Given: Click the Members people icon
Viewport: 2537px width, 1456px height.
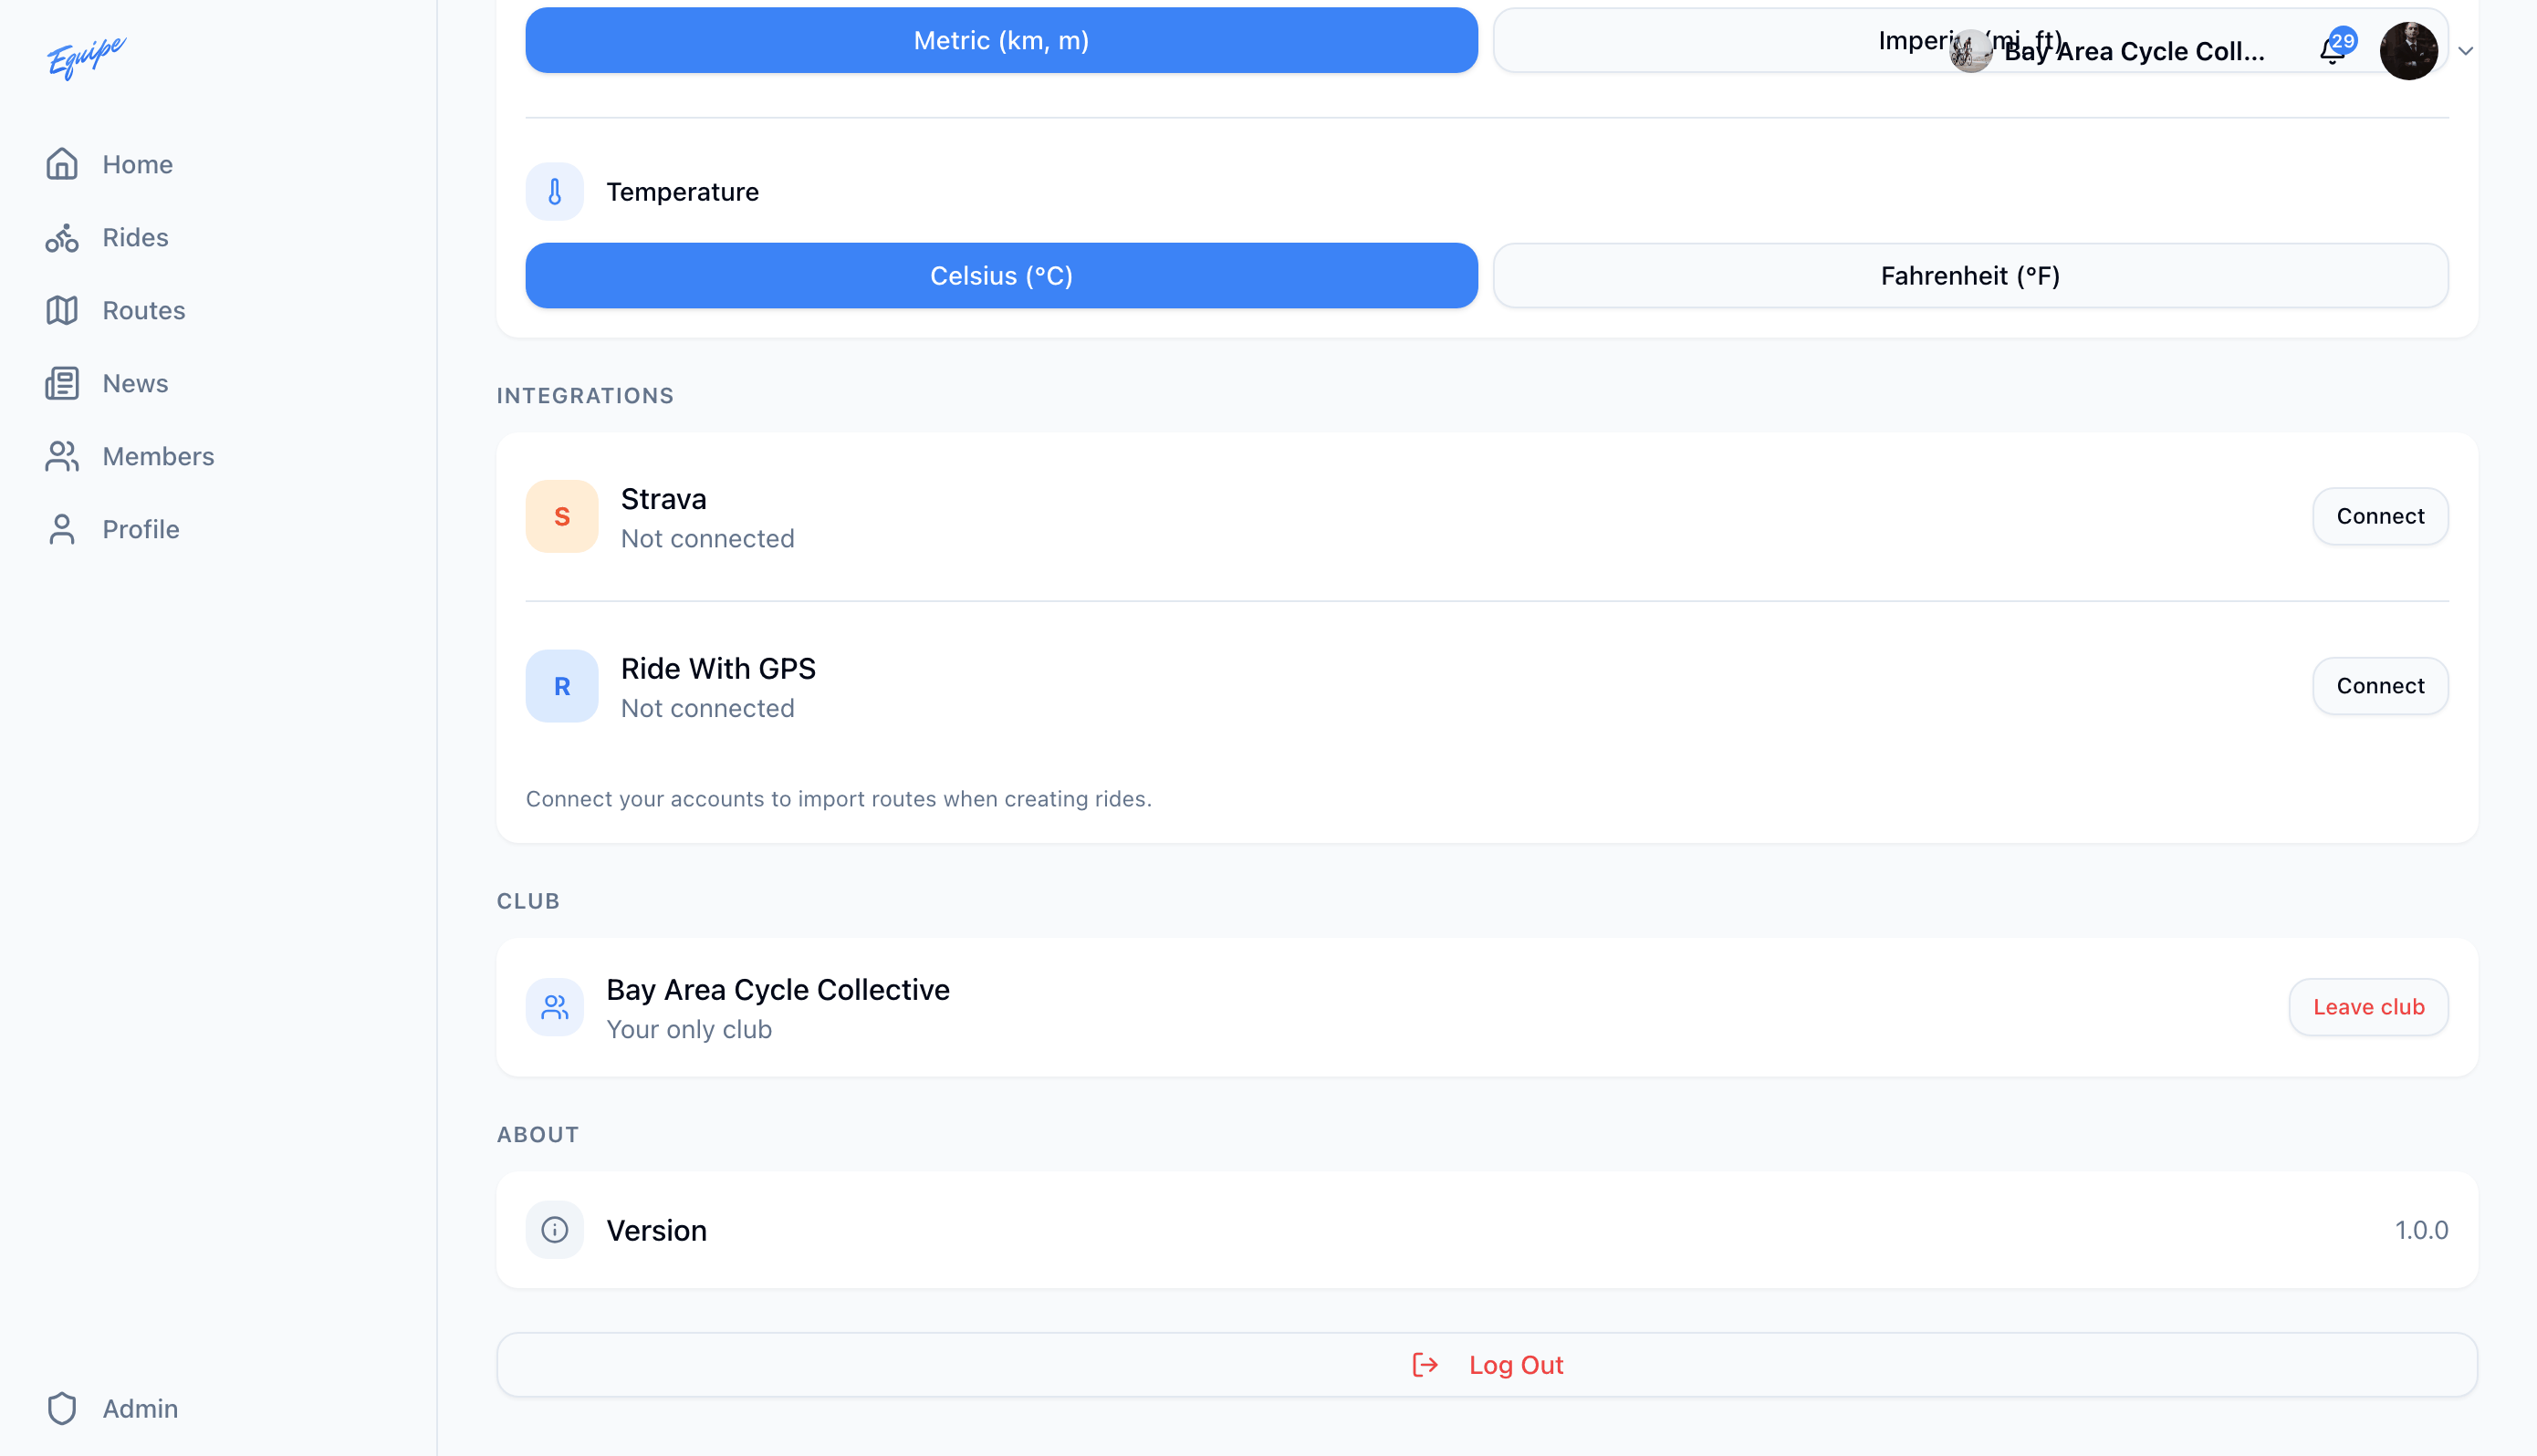Looking at the screenshot, I should pos(62,456).
